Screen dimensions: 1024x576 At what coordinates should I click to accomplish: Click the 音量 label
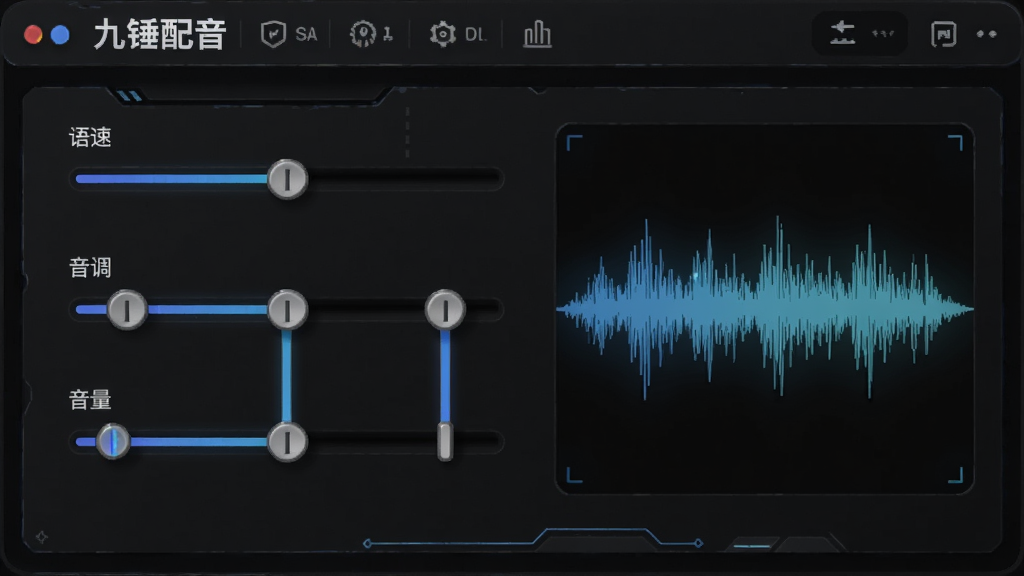pos(90,400)
